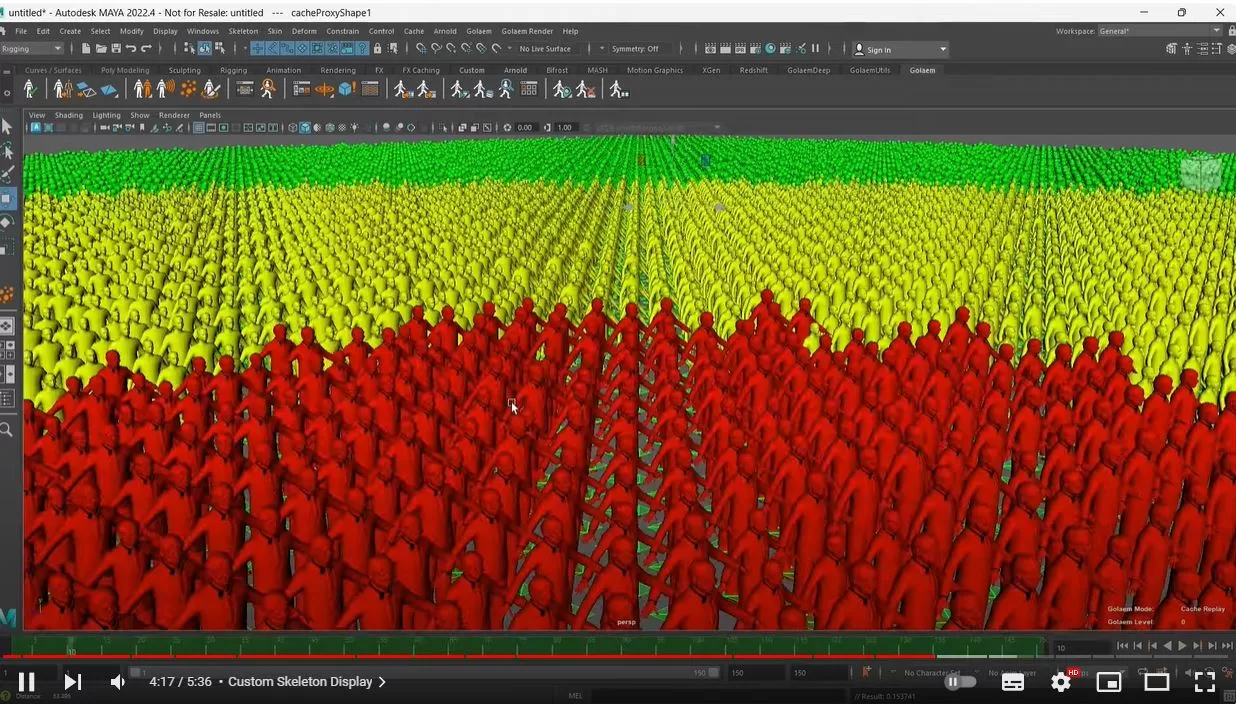Click the save scene icon in status line
Viewport: 1236px width, 704px height.
(116, 49)
